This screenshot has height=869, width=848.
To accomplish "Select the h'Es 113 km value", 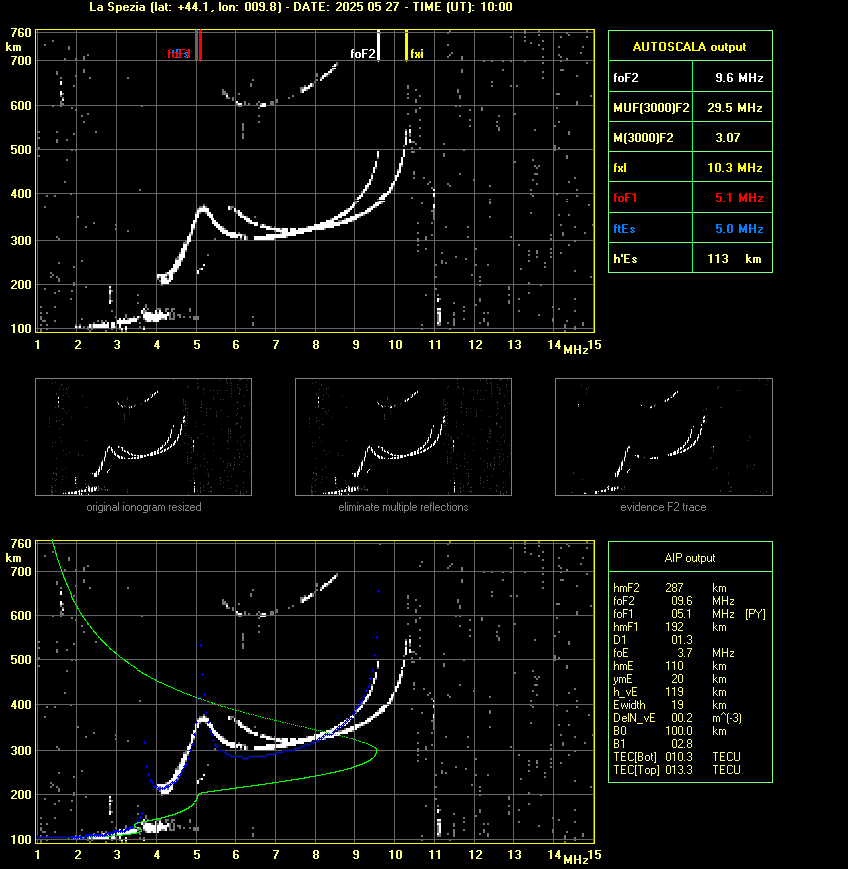I will tap(734, 259).
